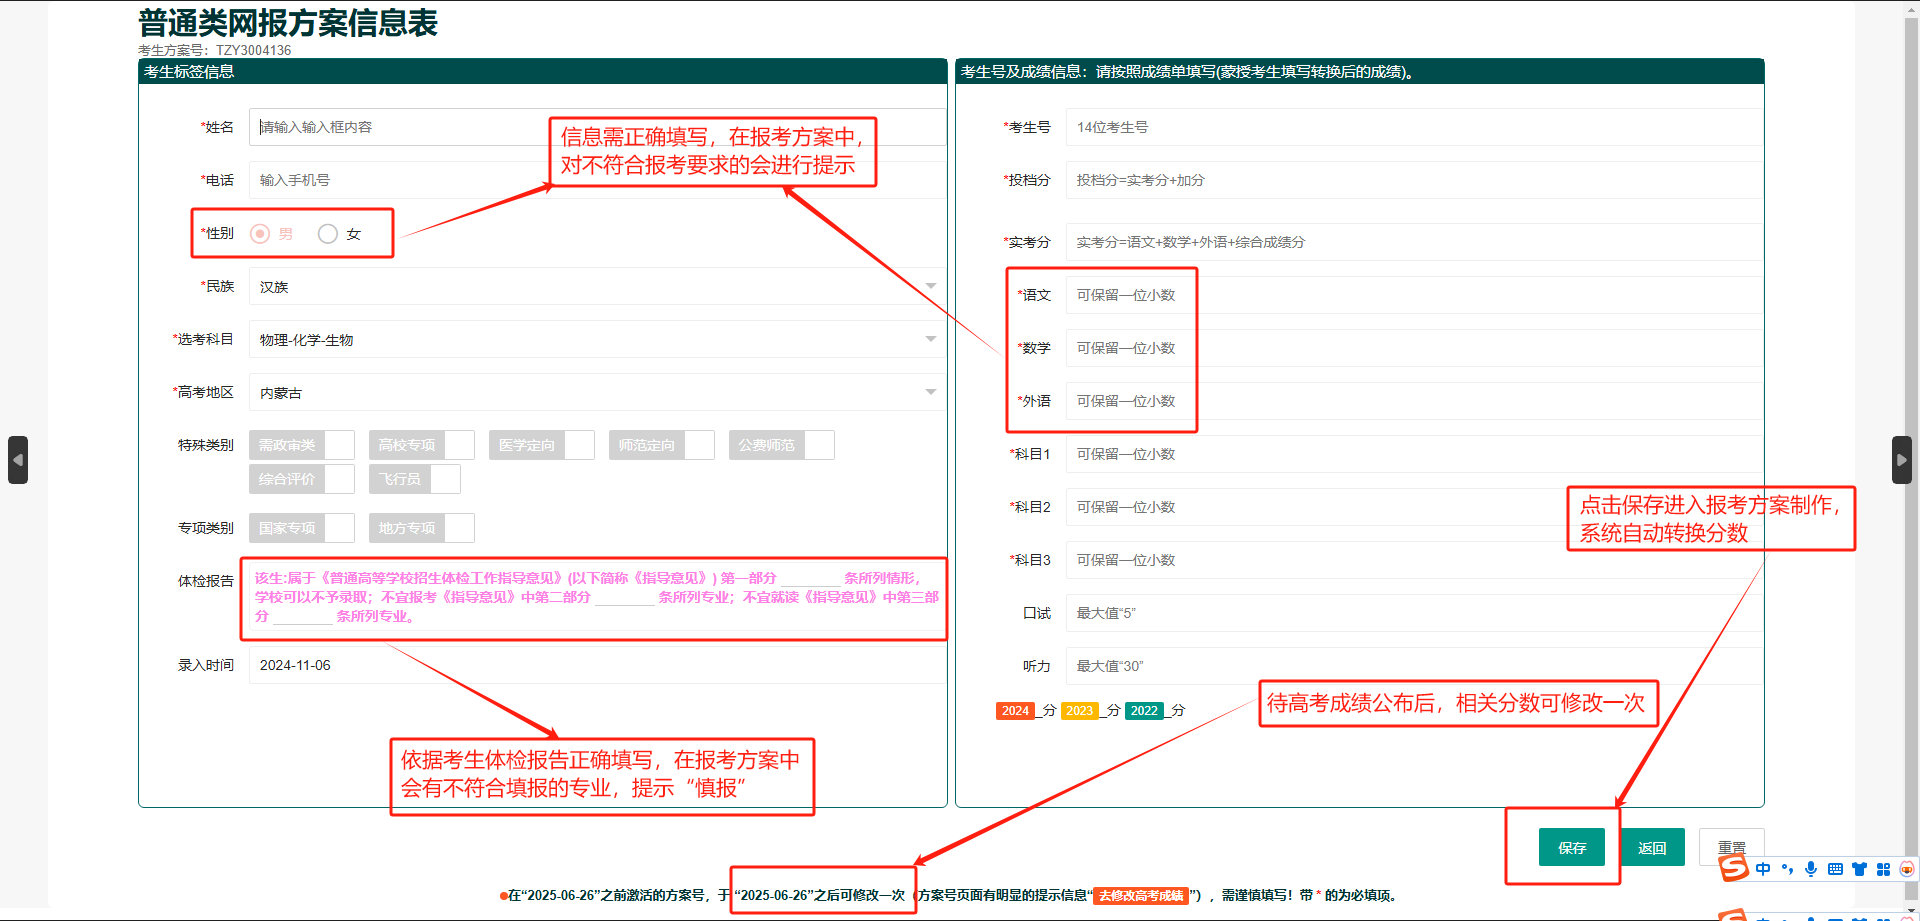Open Sogou toolbox grid icon
The image size is (1920, 921).
(x=1883, y=869)
